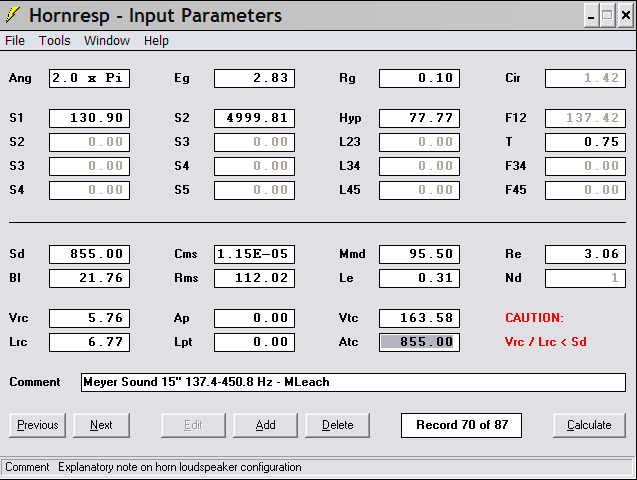Click the Cms label
637x480 pixels.
tap(186, 254)
